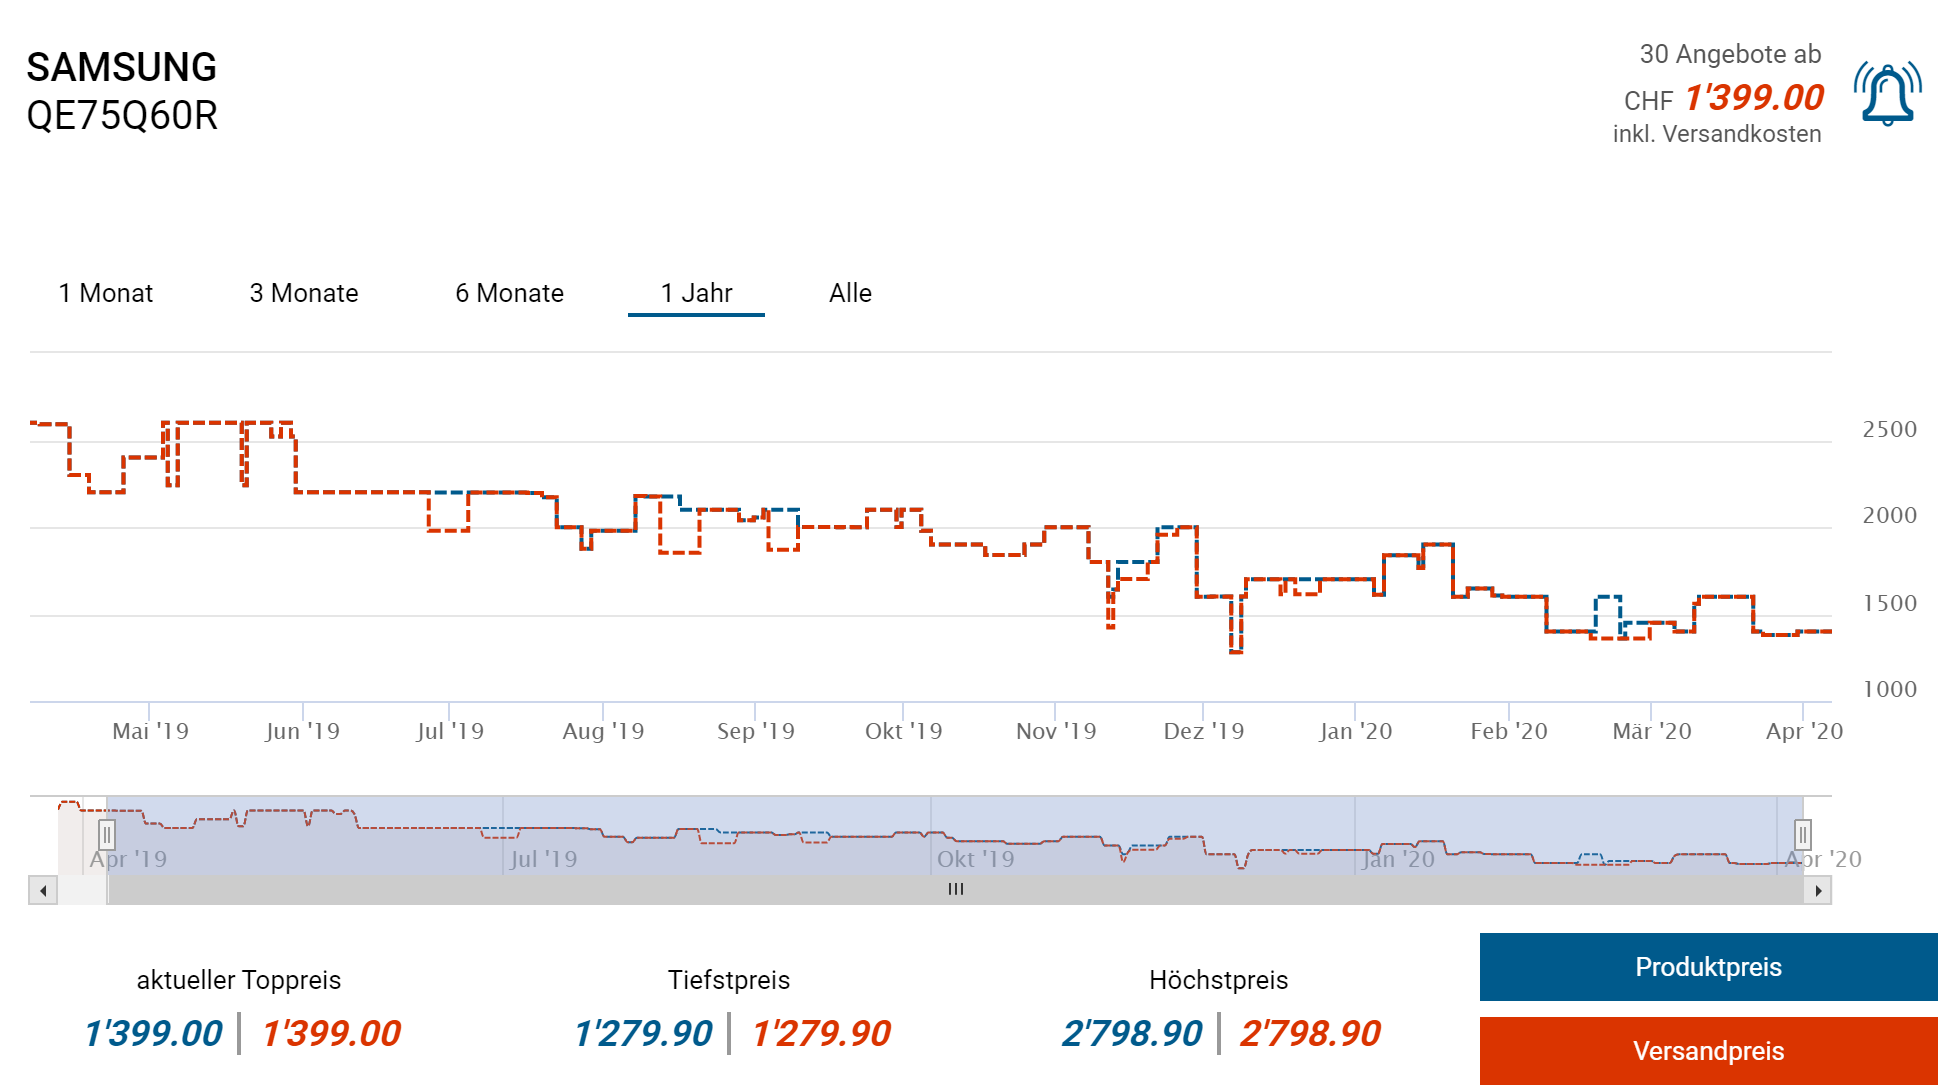Click the left range handle of navigator
The height and width of the screenshot is (1088, 1948).
[107, 834]
